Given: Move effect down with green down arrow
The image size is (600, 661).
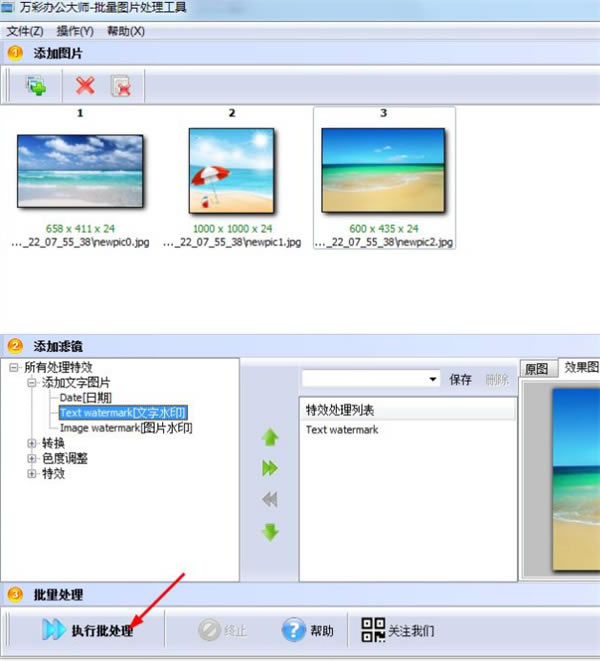Looking at the screenshot, I should pyautogui.click(x=270, y=532).
